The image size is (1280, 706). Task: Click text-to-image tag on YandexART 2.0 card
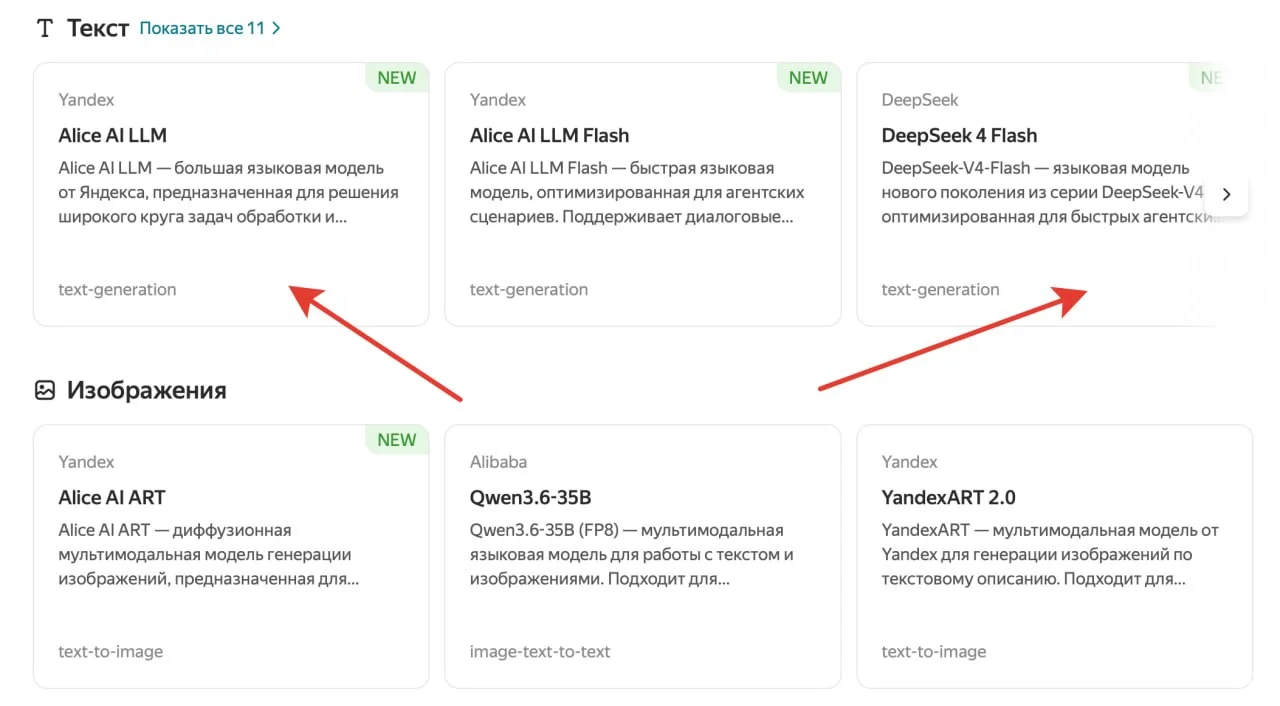[x=934, y=652]
